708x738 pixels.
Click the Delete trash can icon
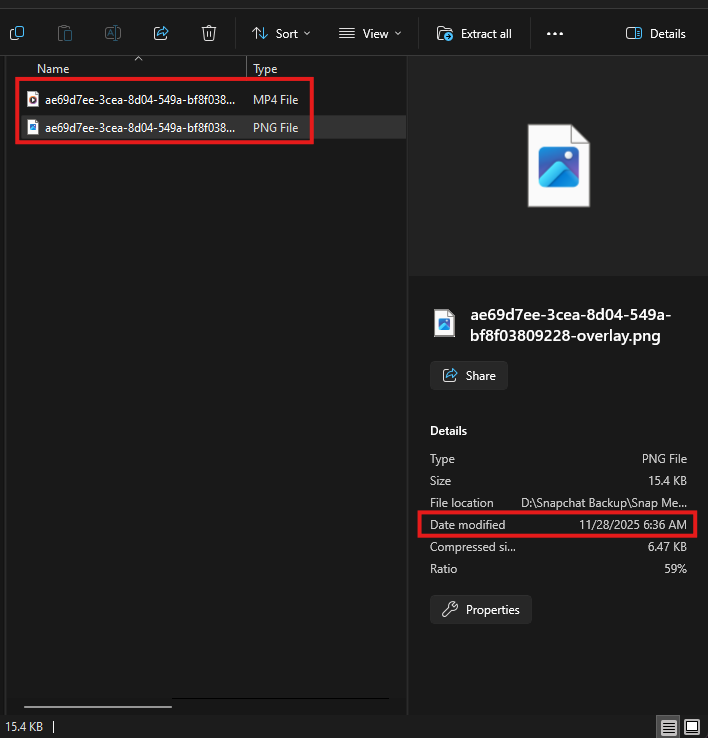tap(209, 33)
